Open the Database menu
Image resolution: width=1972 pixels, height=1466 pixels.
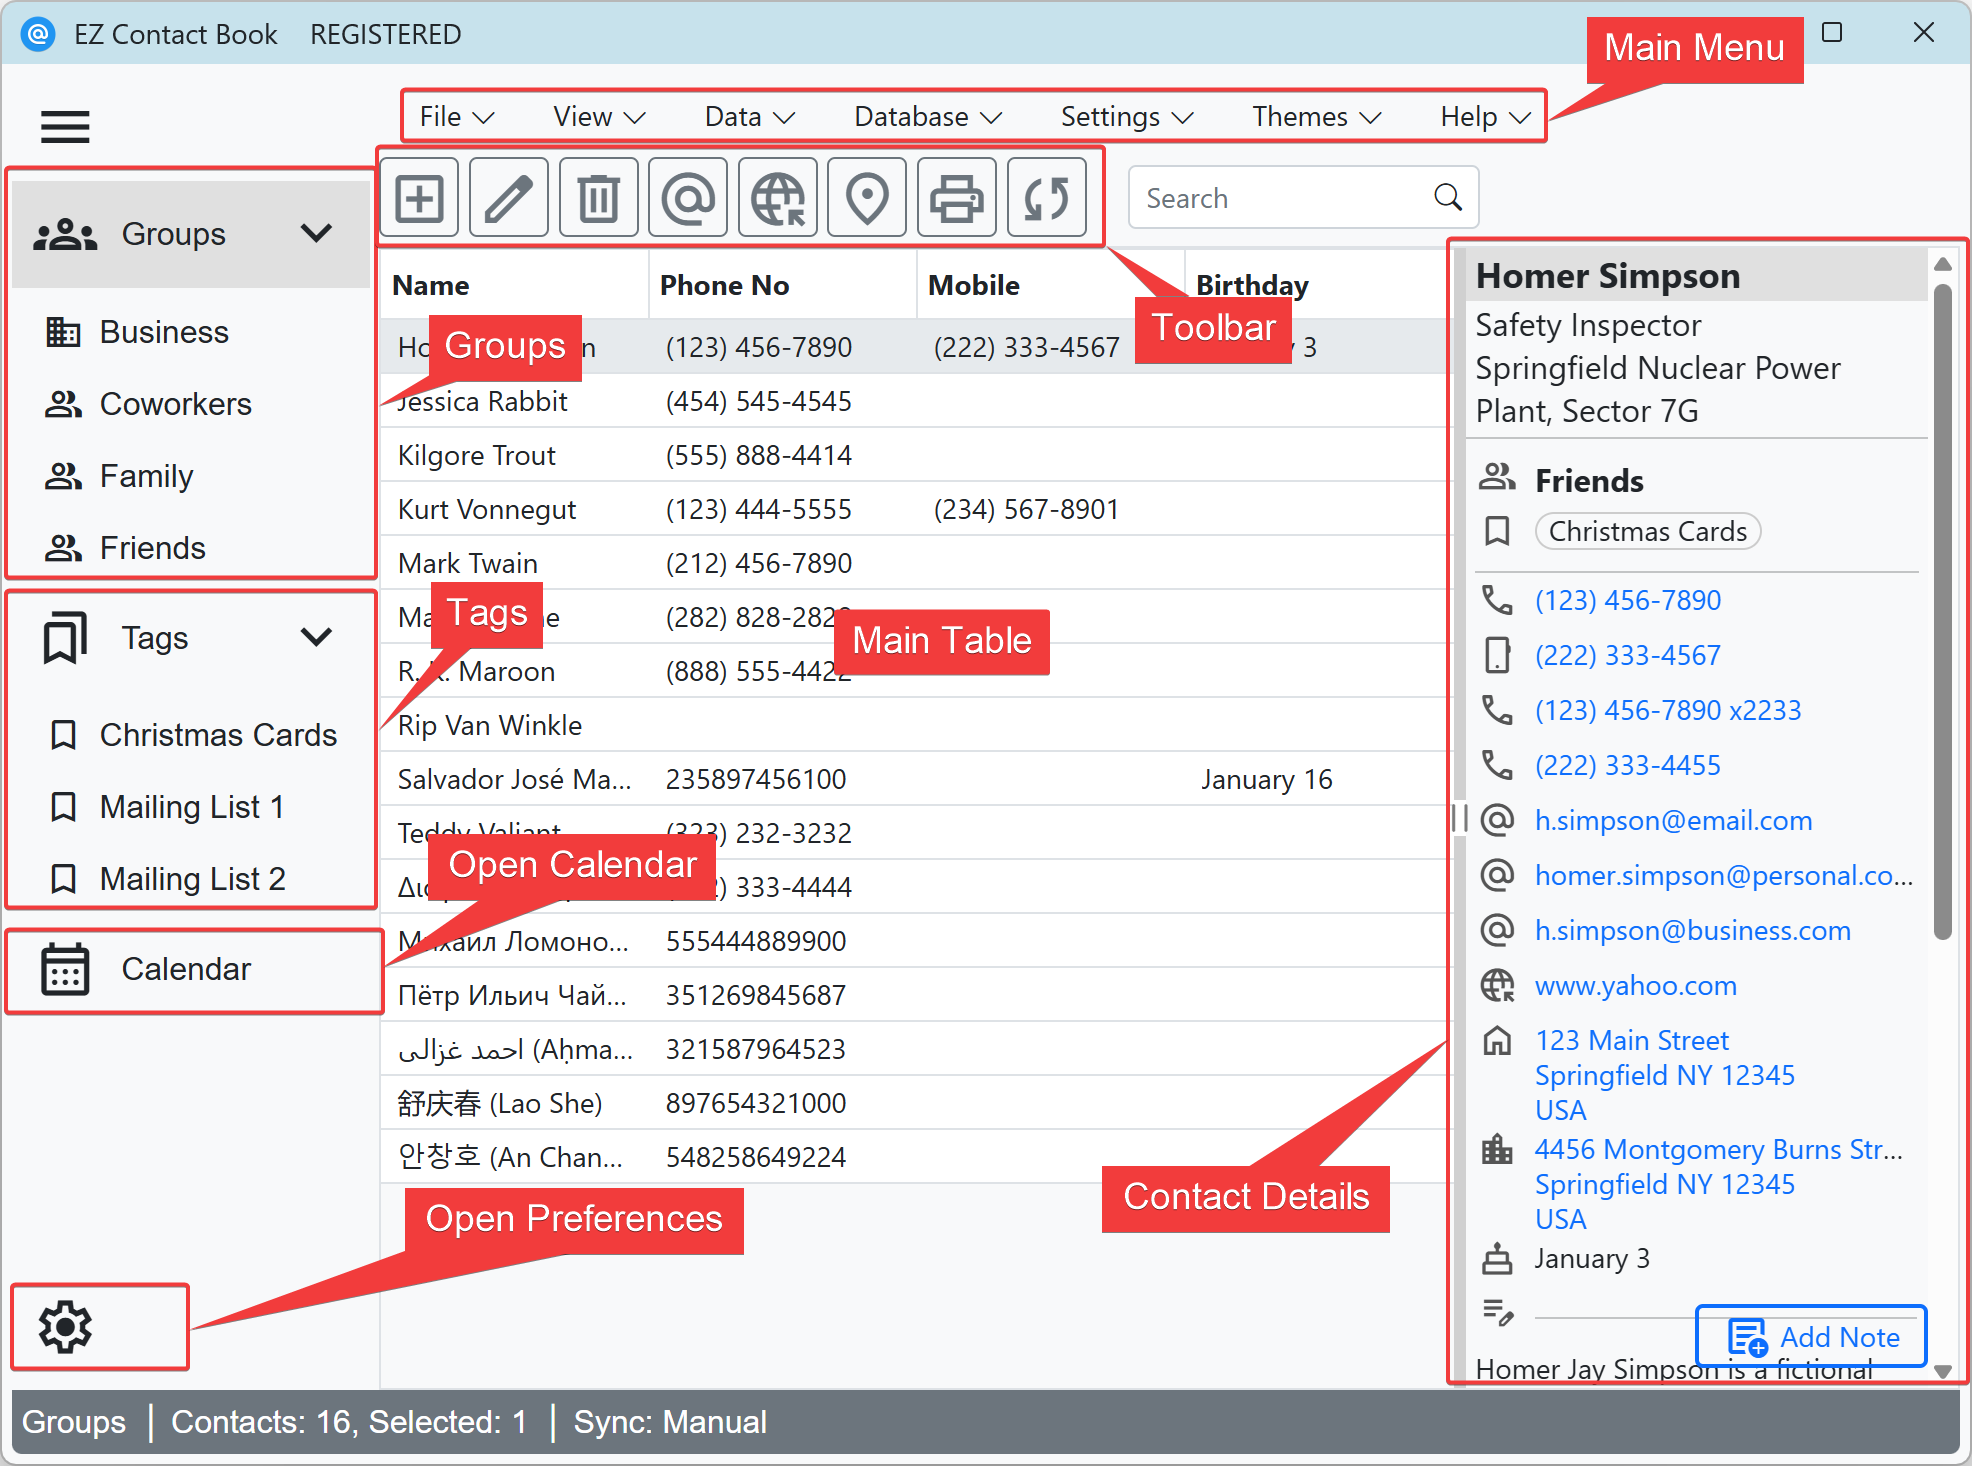pyautogui.click(x=925, y=116)
